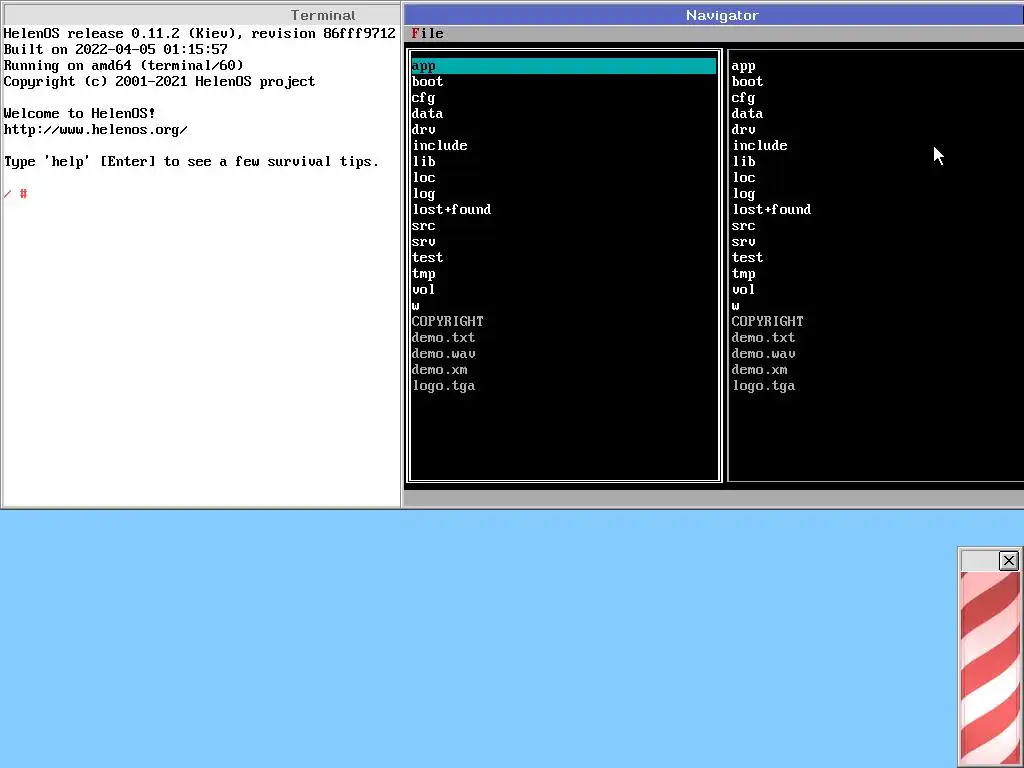Select include directory in left panel
The height and width of the screenshot is (768, 1024).
tap(440, 146)
